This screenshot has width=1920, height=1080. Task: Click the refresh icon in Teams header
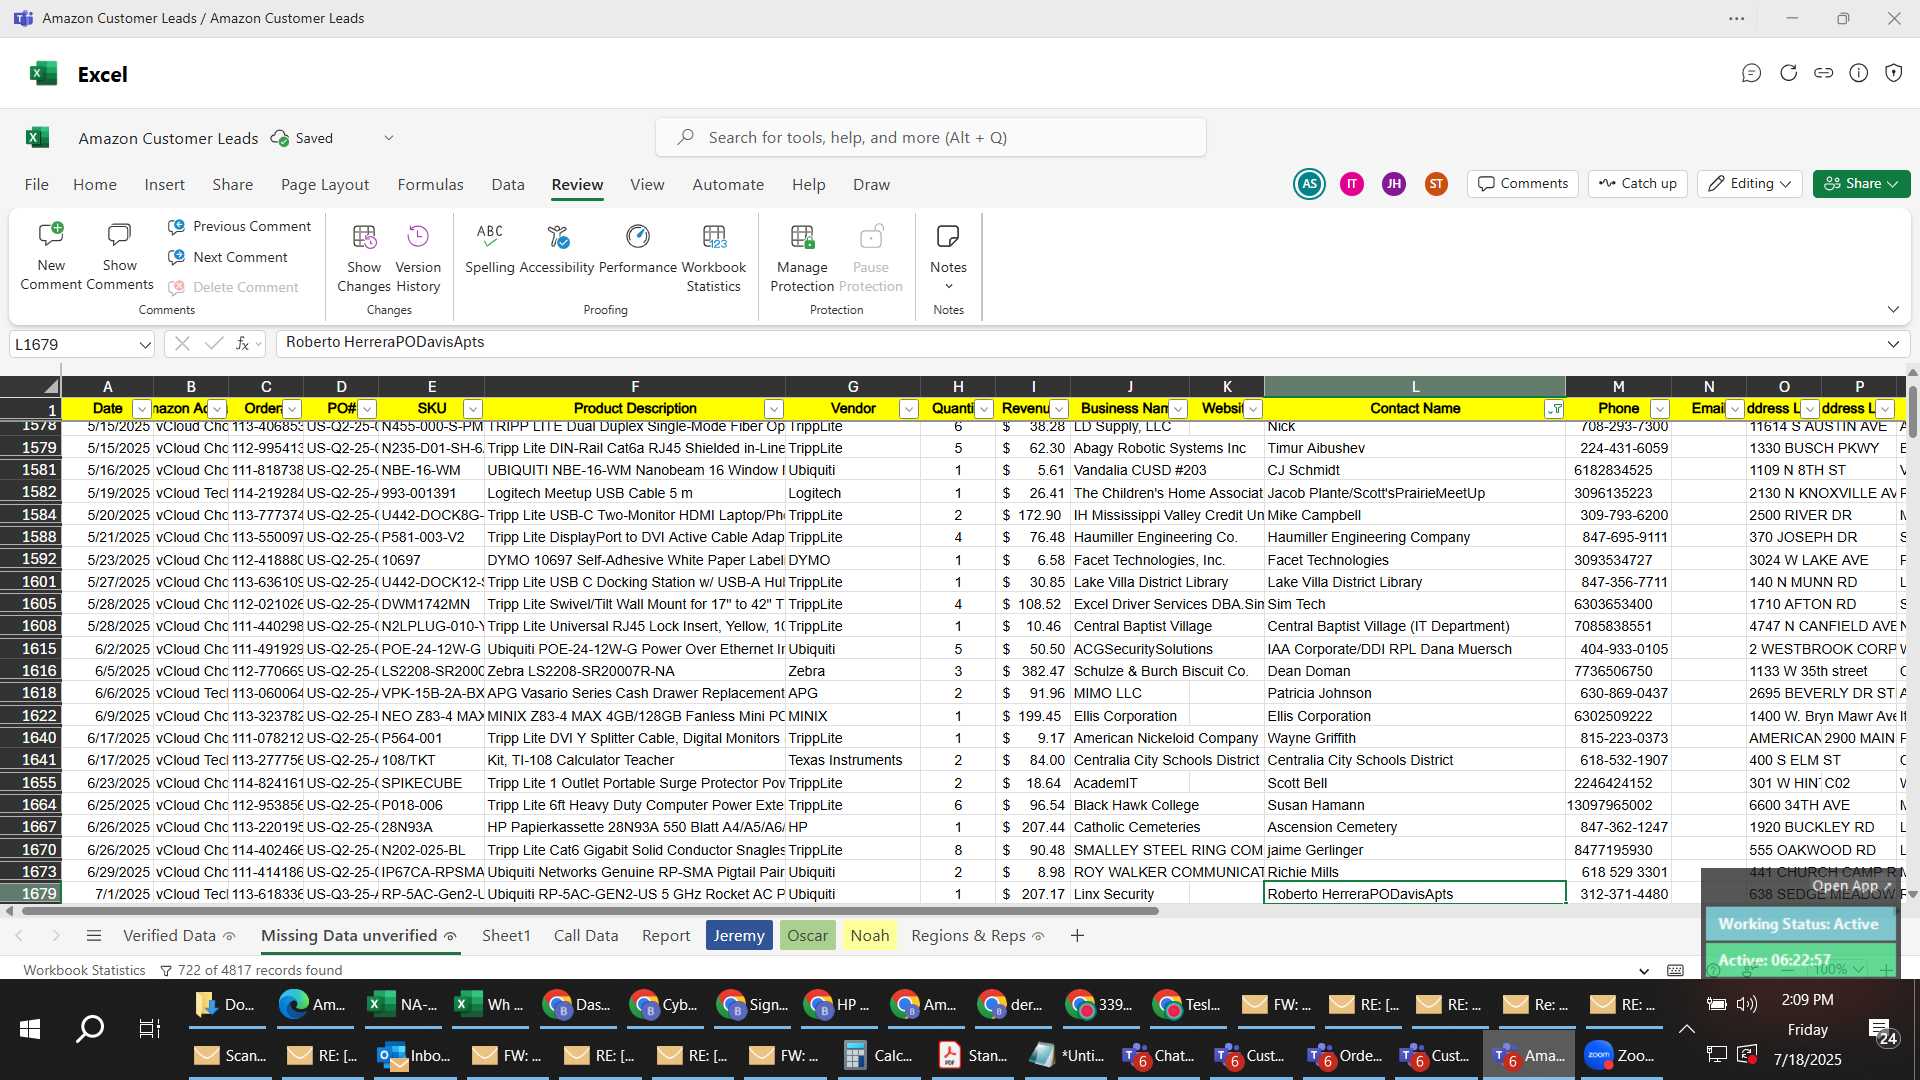[1788, 73]
